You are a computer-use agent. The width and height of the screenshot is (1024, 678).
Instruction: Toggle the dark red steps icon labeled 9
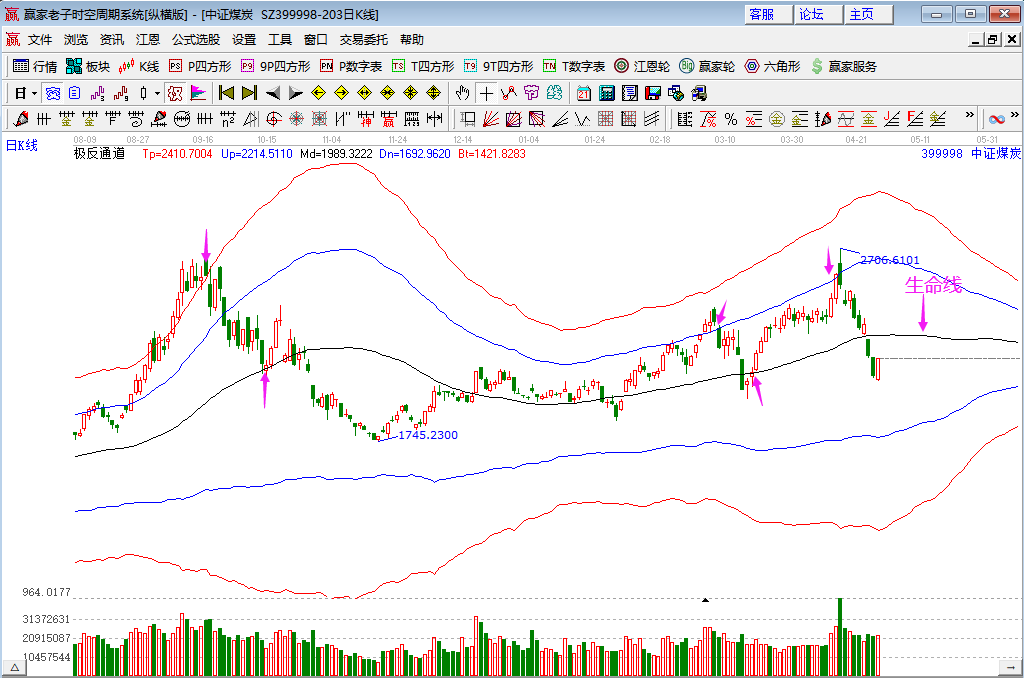pos(121,93)
